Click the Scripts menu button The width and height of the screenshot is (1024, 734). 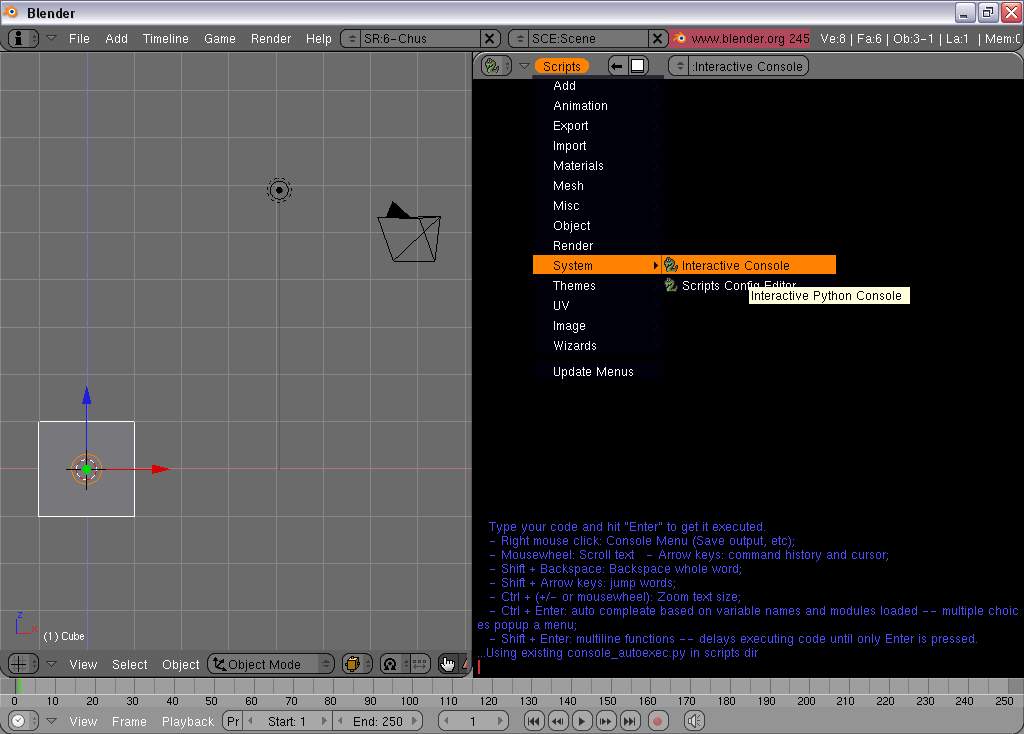562,66
